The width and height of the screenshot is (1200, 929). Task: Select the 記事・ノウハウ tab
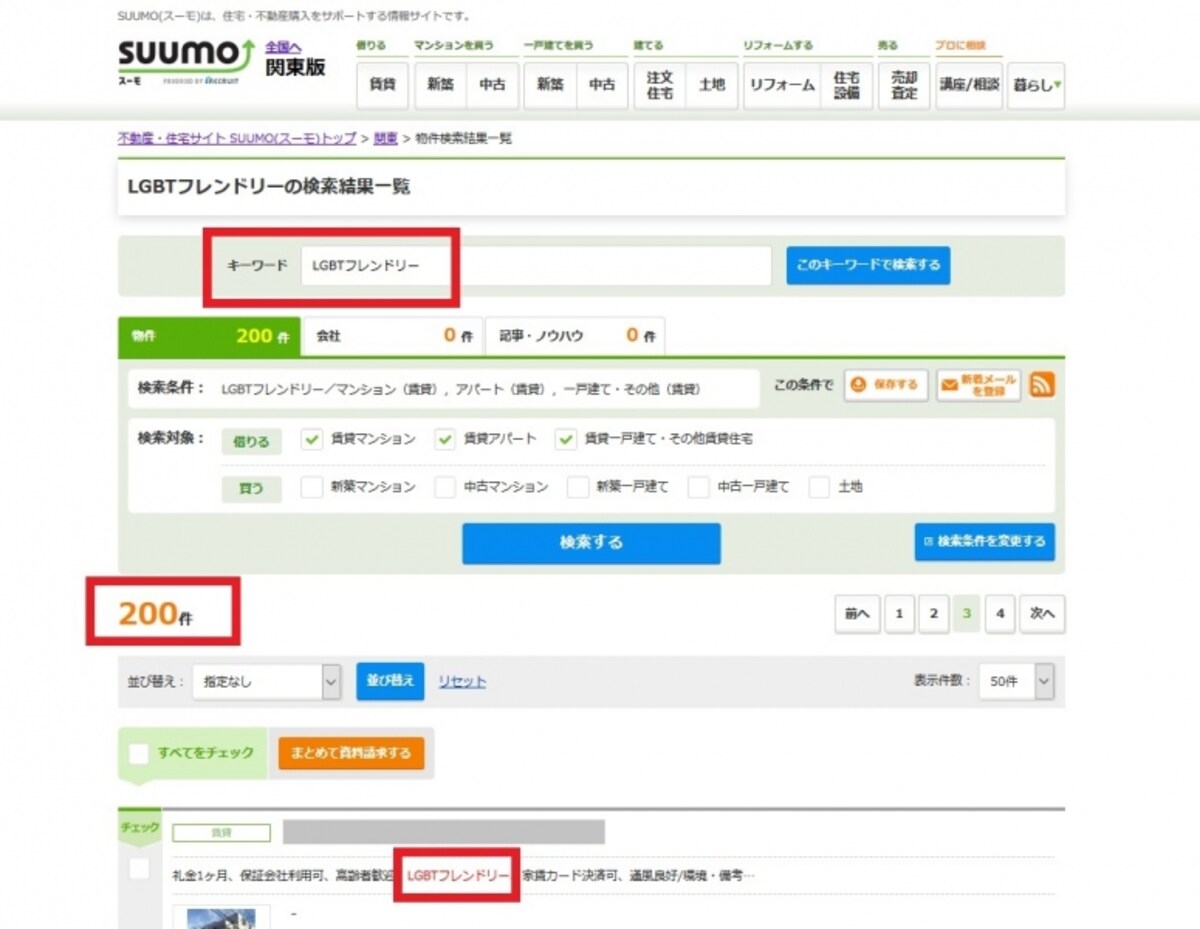[x=575, y=336]
